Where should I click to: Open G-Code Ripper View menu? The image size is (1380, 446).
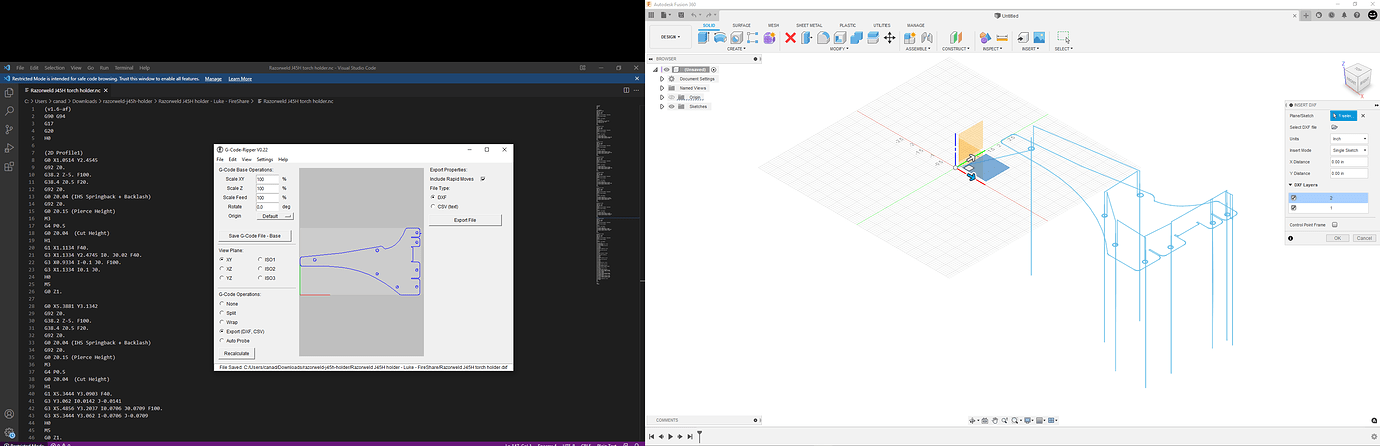click(246, 159)
